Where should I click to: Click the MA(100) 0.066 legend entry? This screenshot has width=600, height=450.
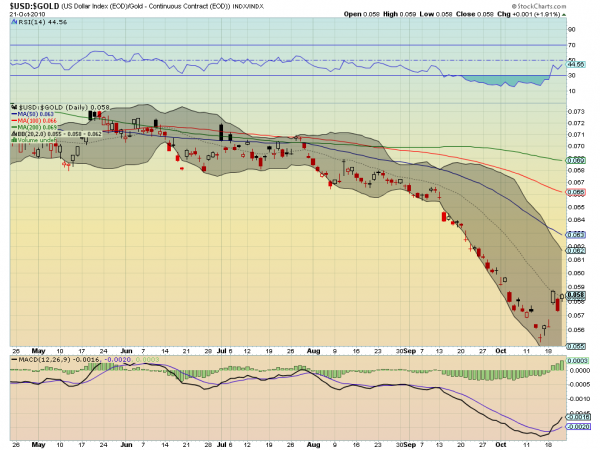[37, 121]
